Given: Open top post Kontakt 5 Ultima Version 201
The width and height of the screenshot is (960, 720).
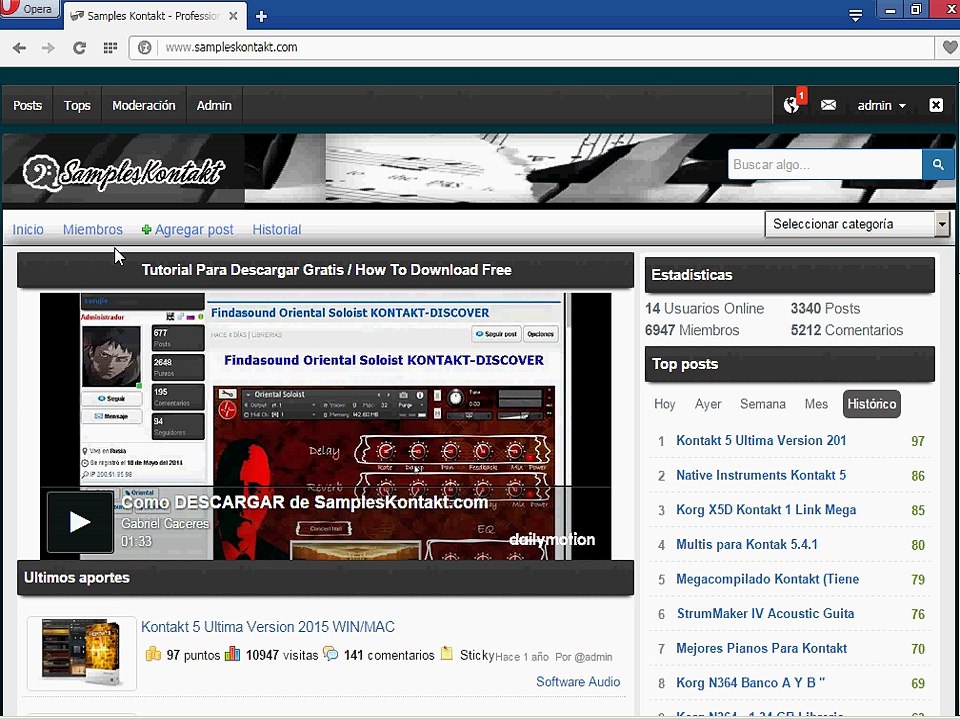Looking at the screenshot, I should point(761,441).
